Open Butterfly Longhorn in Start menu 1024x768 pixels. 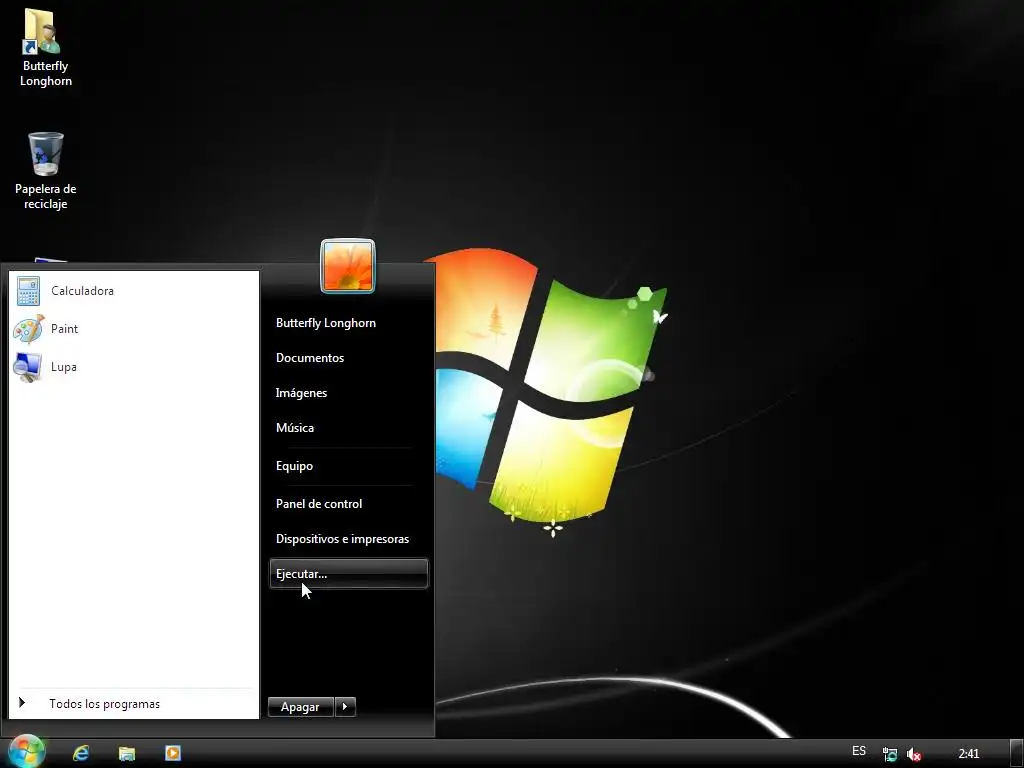(326, 323)
